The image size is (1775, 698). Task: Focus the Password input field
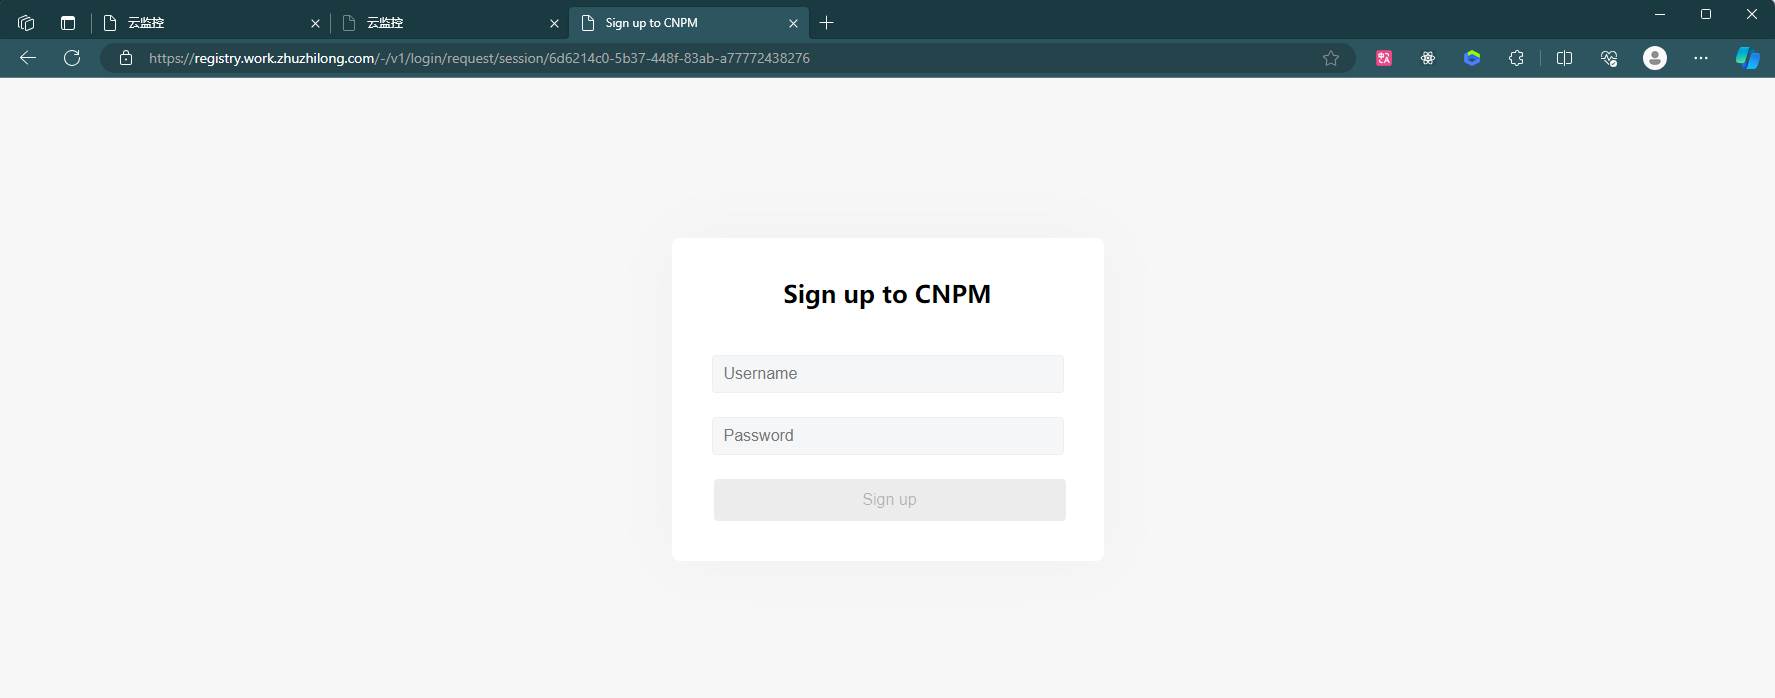(x=888, y=436)
